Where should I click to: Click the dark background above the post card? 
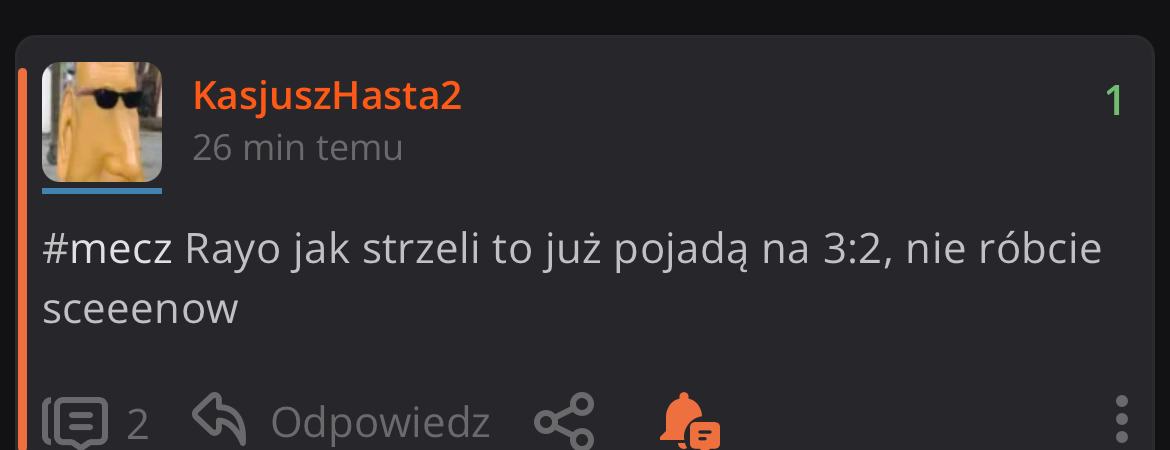pos(585,16)
